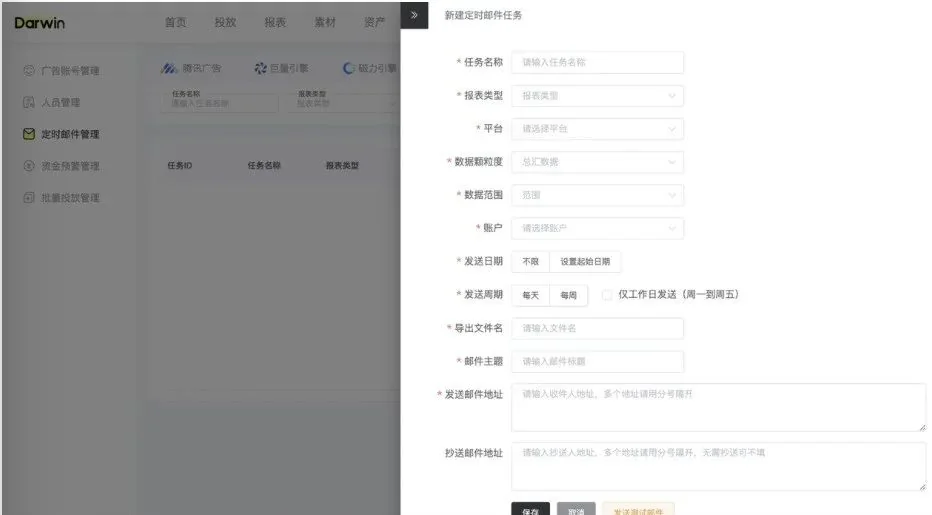Switch to the 巨量引擎 tab
The image size is (932, 515).
[281, 68]
